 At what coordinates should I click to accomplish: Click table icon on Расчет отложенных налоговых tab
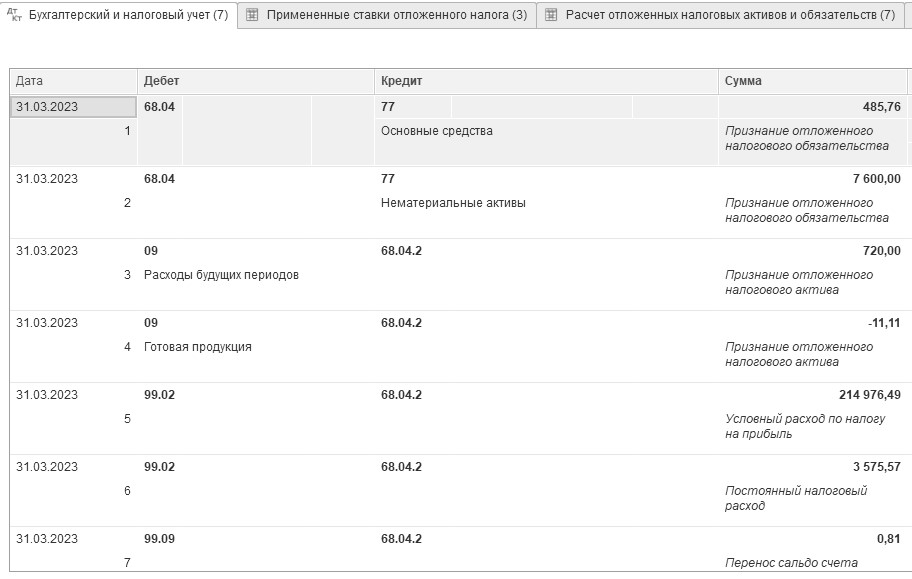[551, 15]
